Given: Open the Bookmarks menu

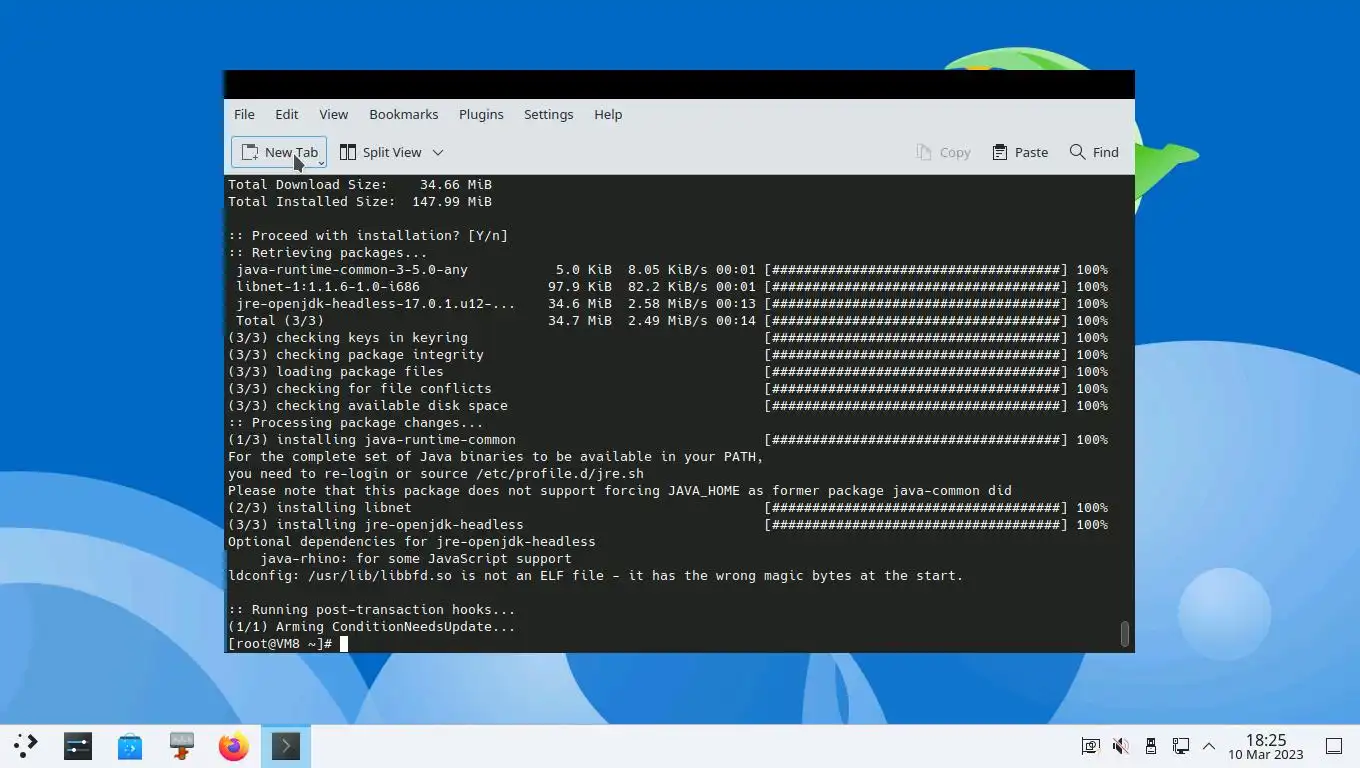Looking at the screenshot, I should pos(403,114).
